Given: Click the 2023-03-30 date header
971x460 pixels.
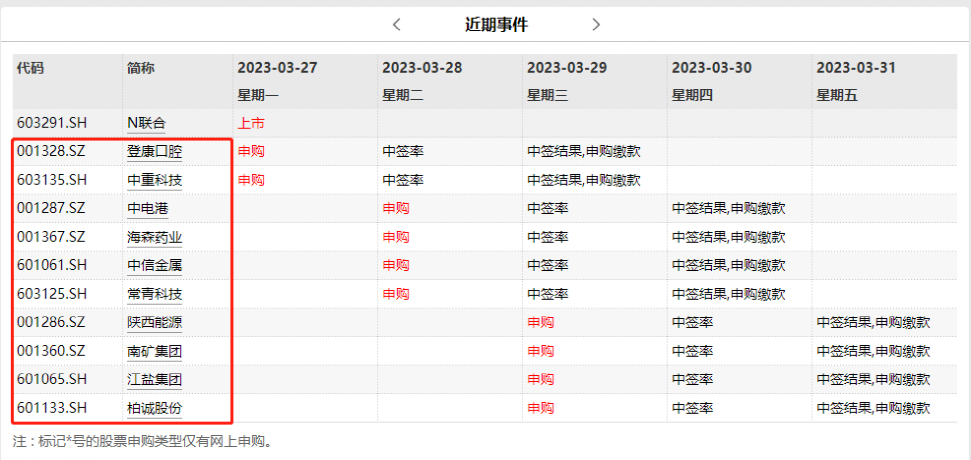Looking at the screenshot, I should [x=712, y=68].
